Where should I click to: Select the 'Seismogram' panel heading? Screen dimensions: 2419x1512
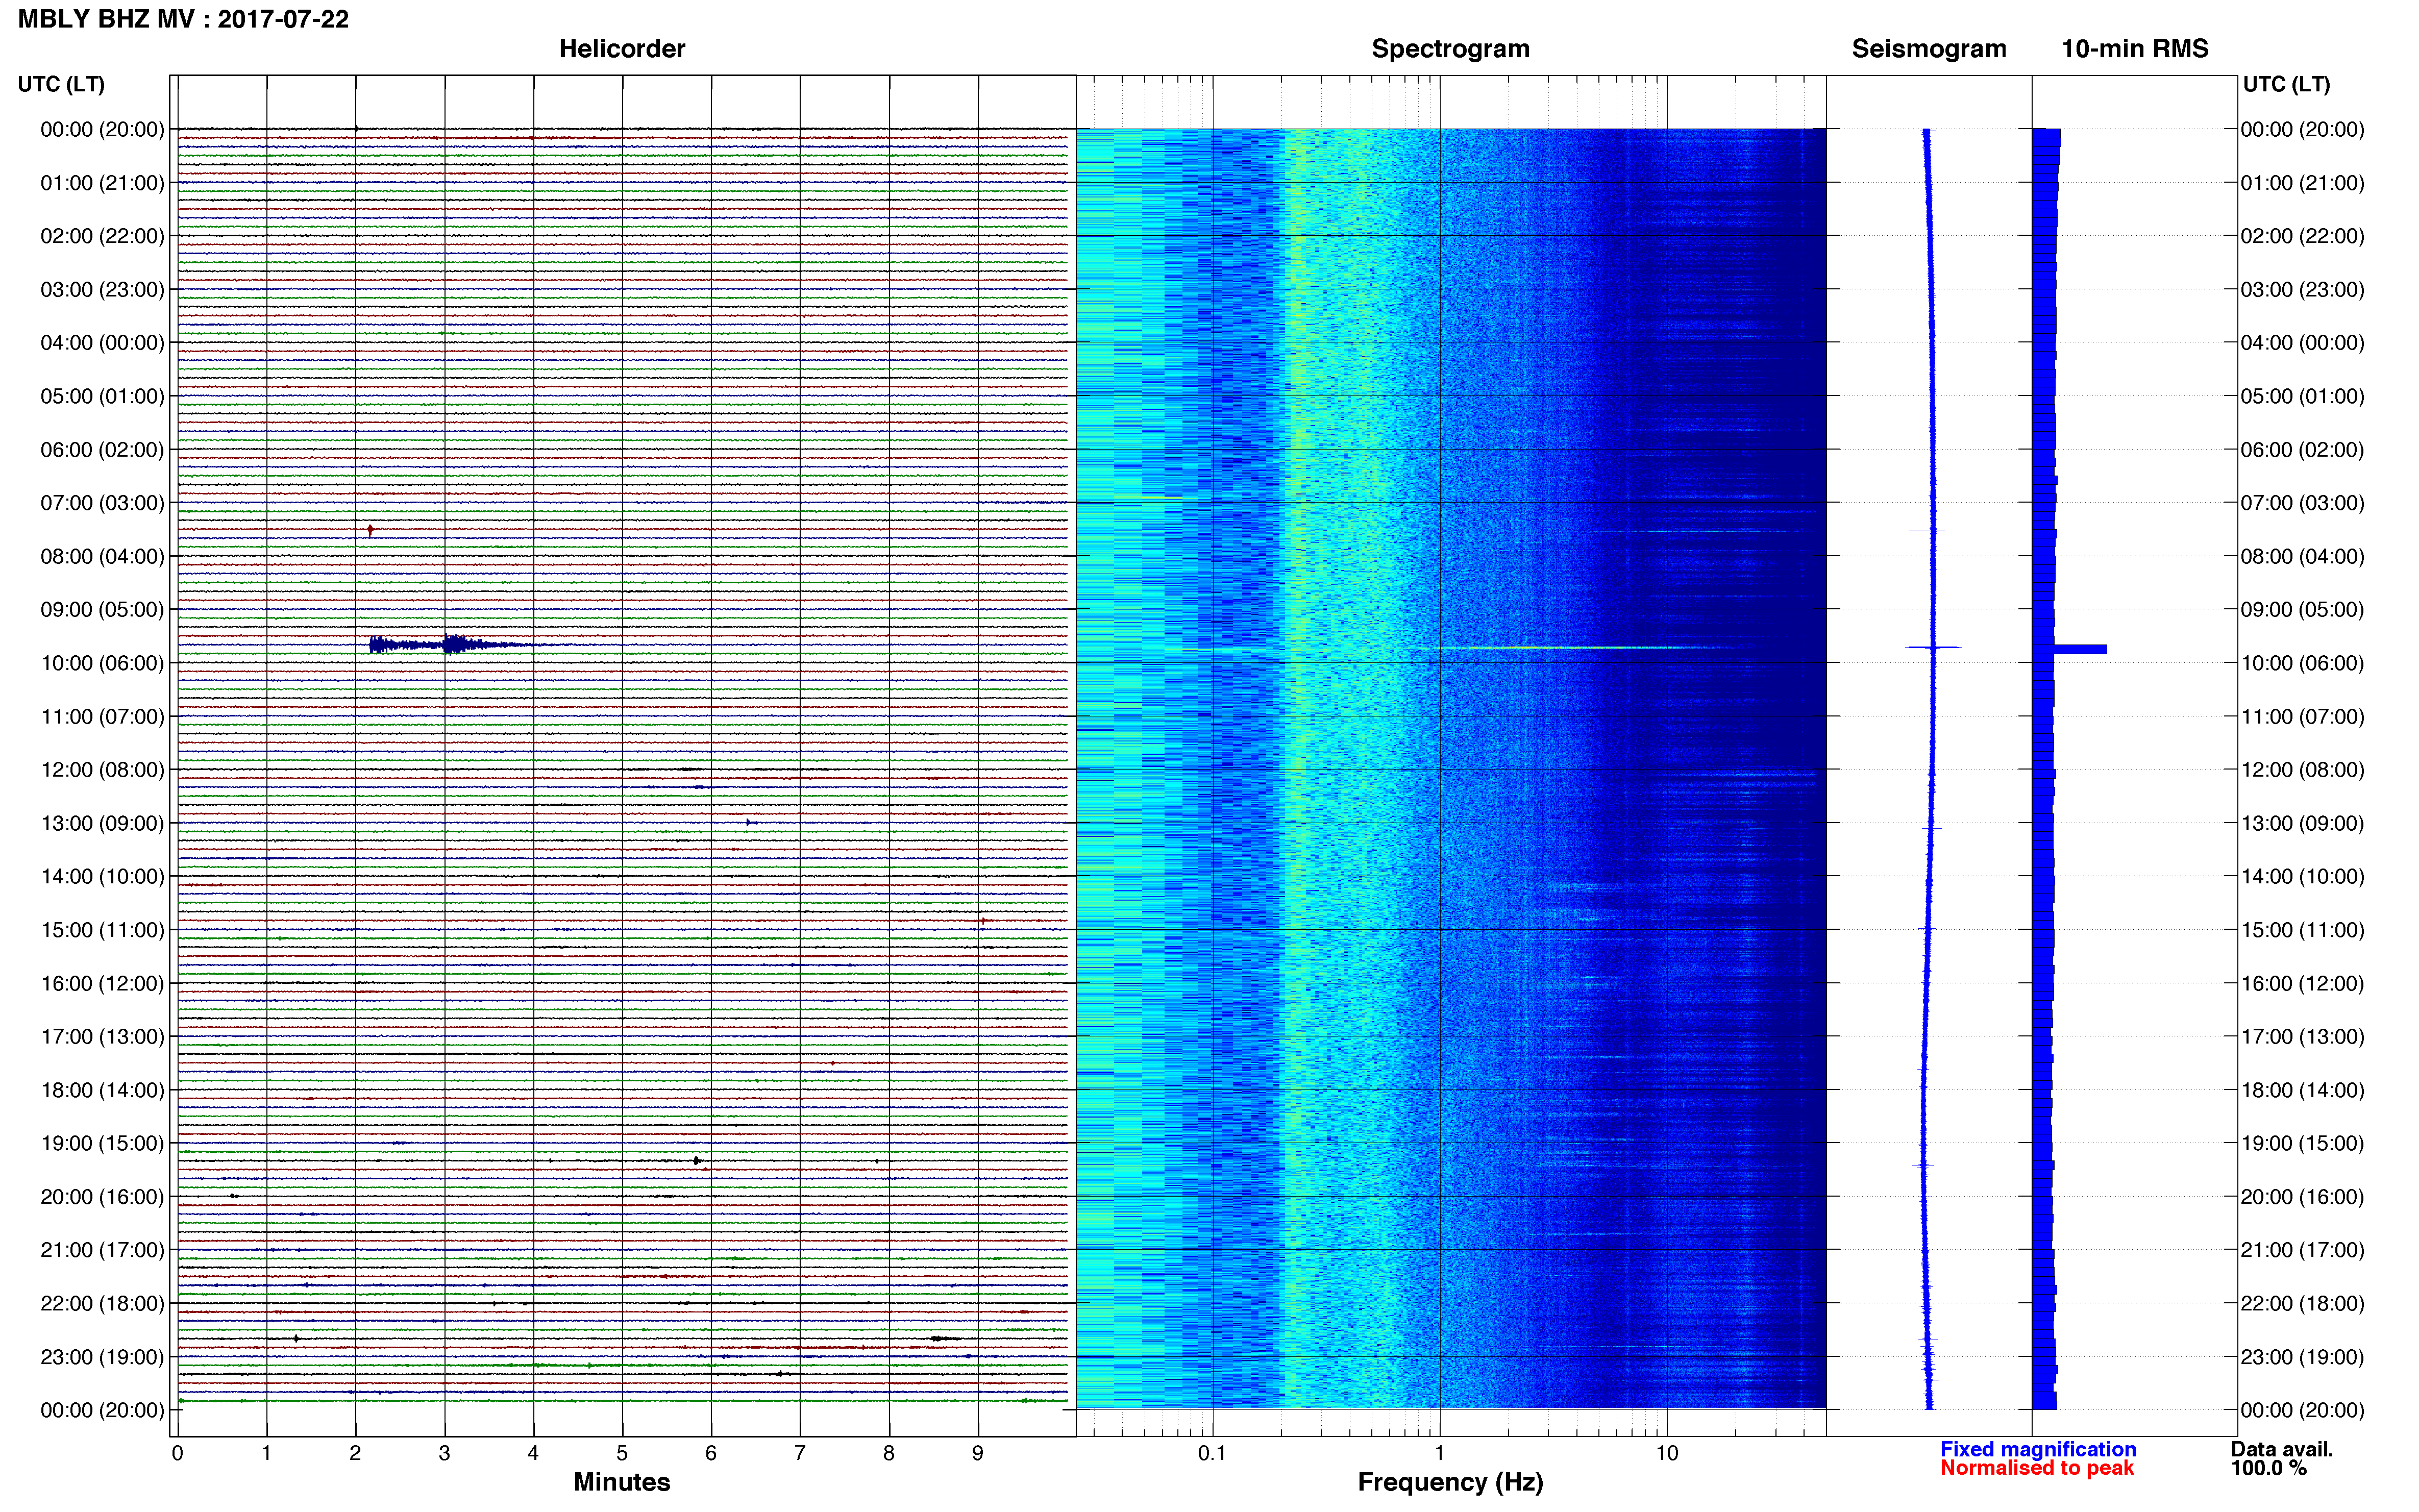click(x=1928, y=49)
